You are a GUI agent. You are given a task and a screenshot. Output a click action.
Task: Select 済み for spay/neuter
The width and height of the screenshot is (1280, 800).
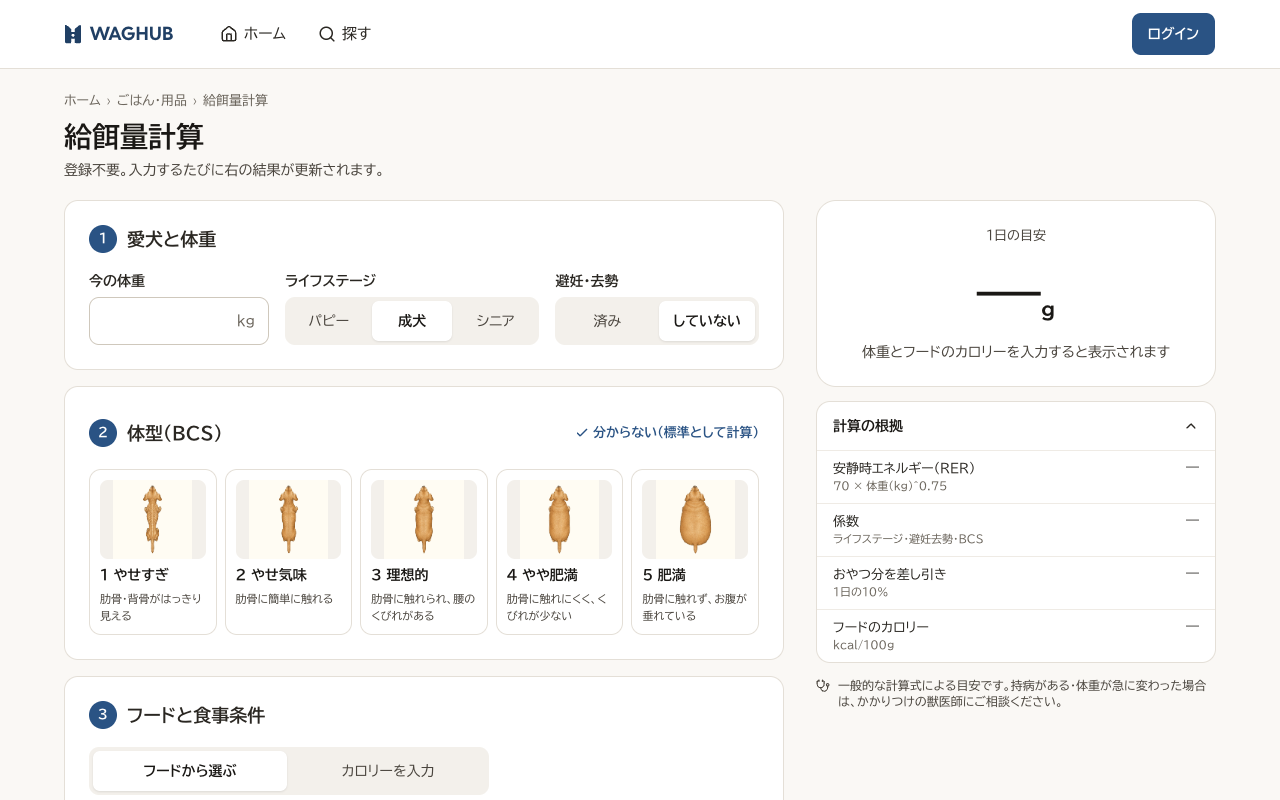coord(607,321)
